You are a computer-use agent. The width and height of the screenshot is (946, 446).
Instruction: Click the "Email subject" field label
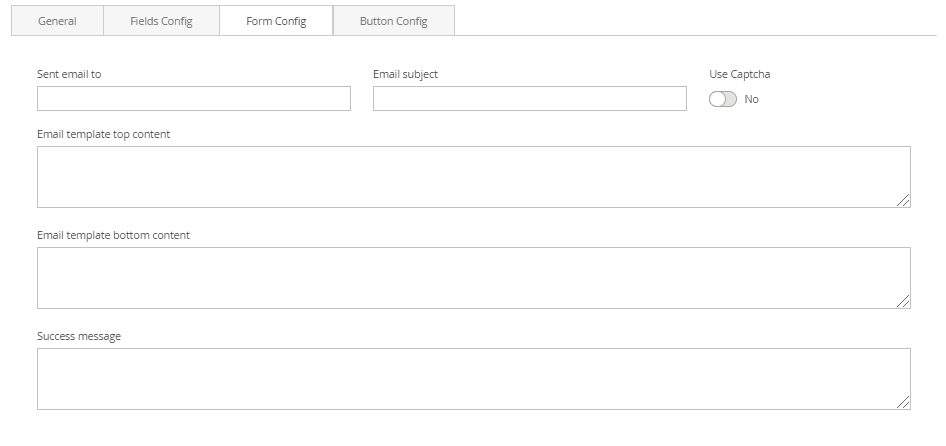[x=405, y=74]
